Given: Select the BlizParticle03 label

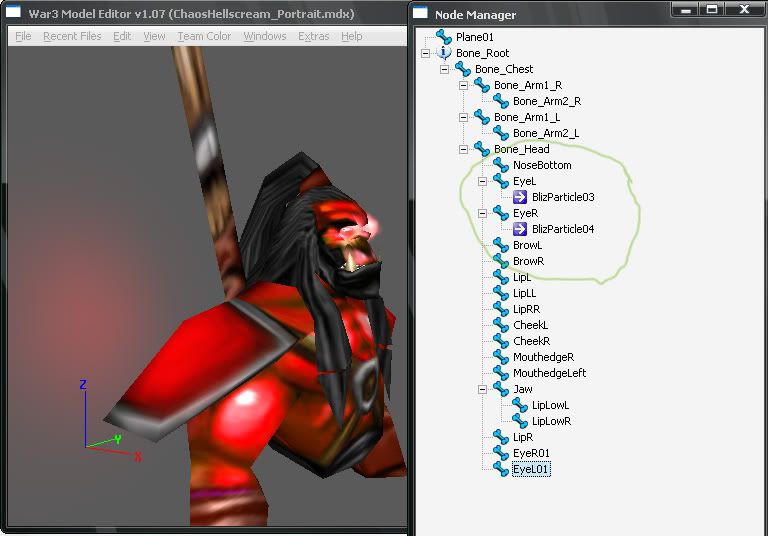Looking at the screenshot, I should [x=563, y=197].
